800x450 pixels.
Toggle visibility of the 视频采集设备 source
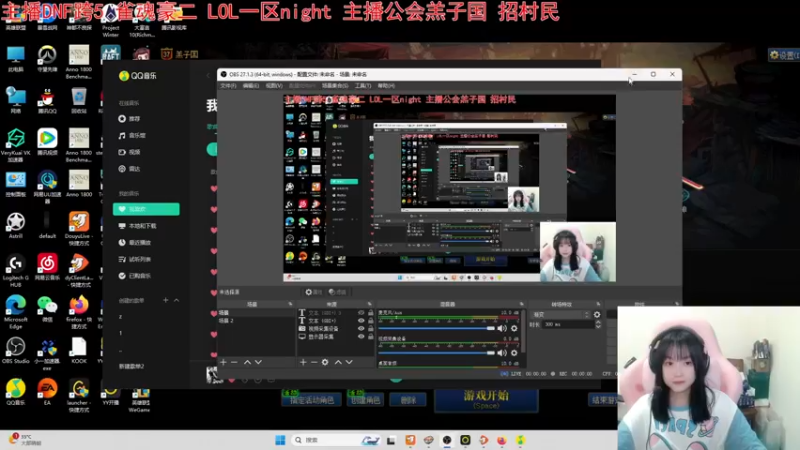[x=361, y=329]
